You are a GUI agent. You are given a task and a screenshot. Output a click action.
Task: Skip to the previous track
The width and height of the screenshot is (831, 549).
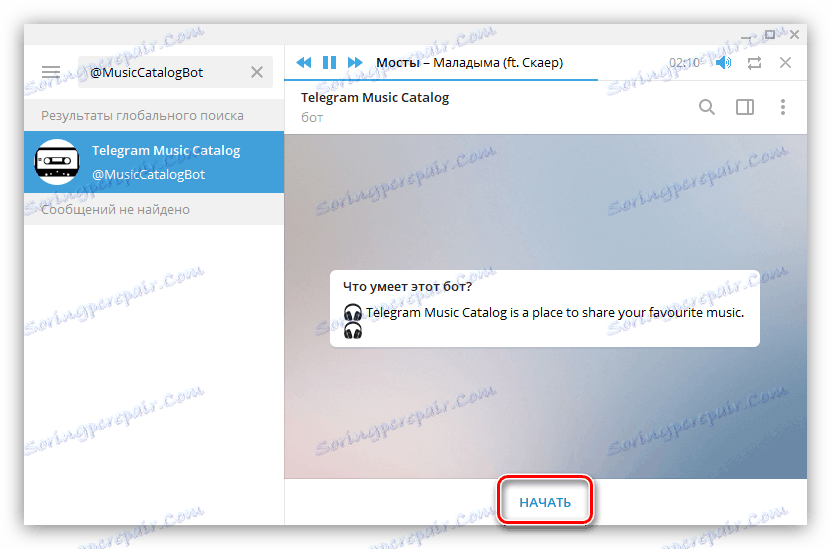304,63
